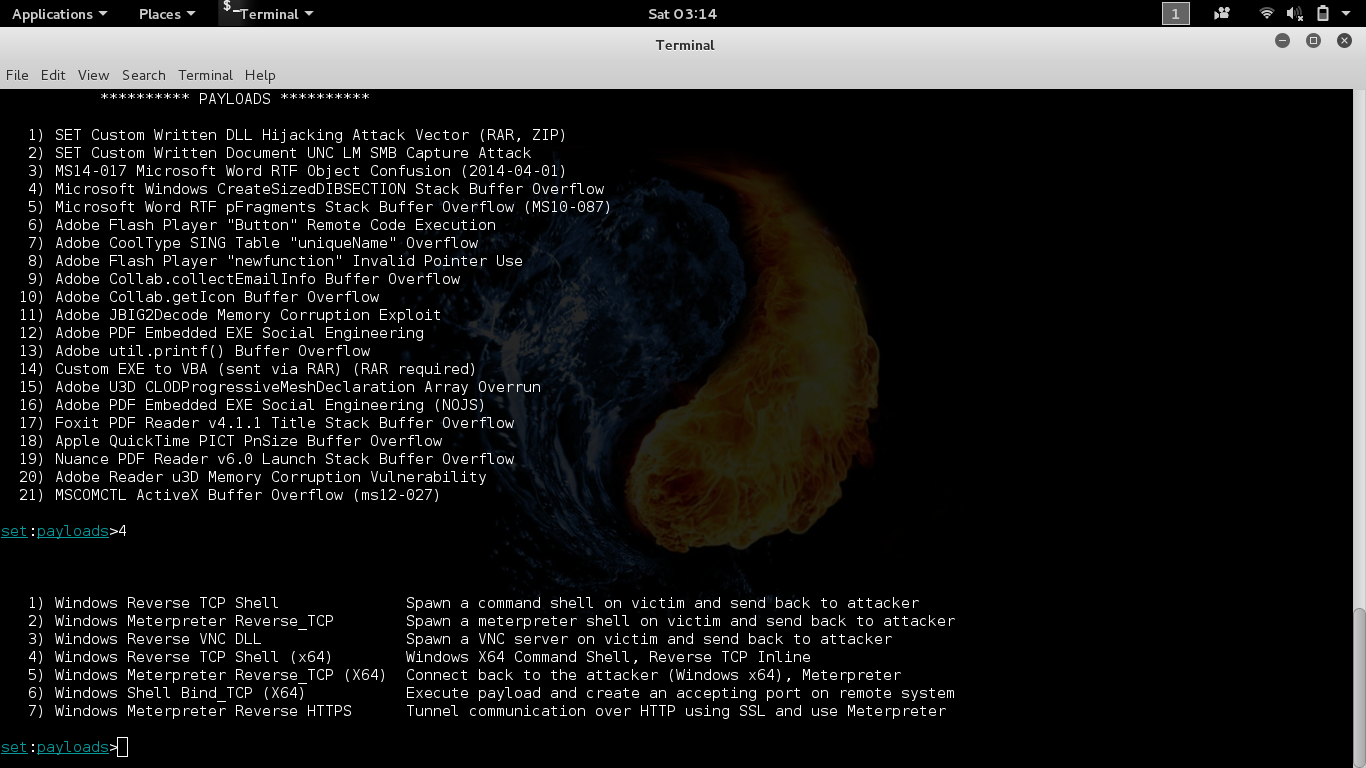Image resolution: width=1366 pixels, height=768 pixels.
Task: Click 'Apple QuickTime PICT PnSize Buffer Overflow' line
Action: point(248,441)
